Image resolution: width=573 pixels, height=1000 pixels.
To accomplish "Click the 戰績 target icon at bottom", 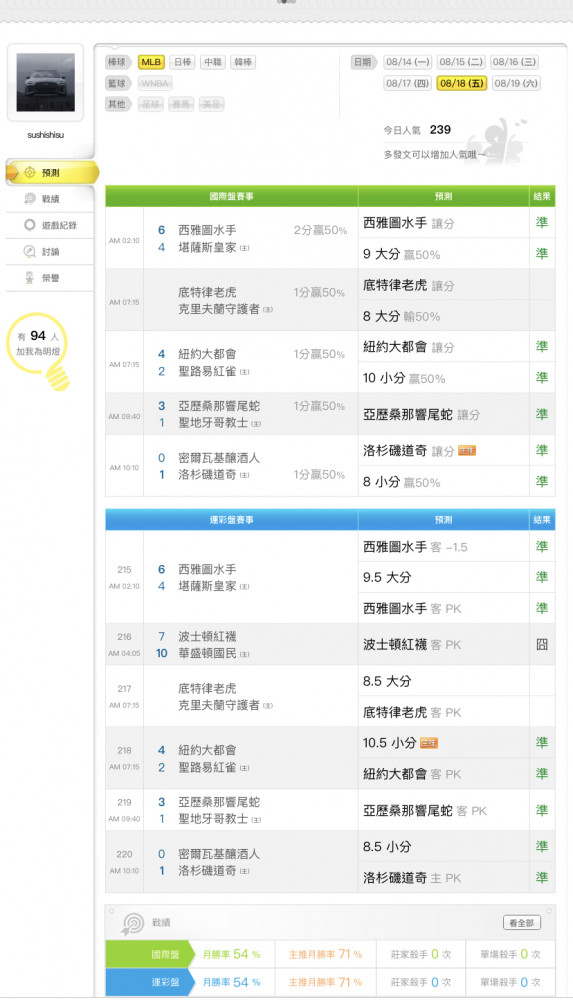I will [x=133, y=923].
